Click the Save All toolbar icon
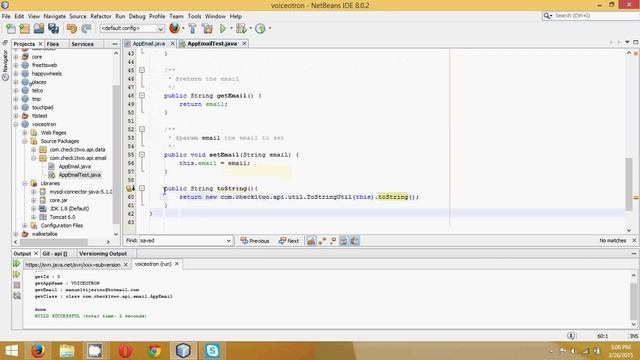640x360 pixels. coord(53,28)
